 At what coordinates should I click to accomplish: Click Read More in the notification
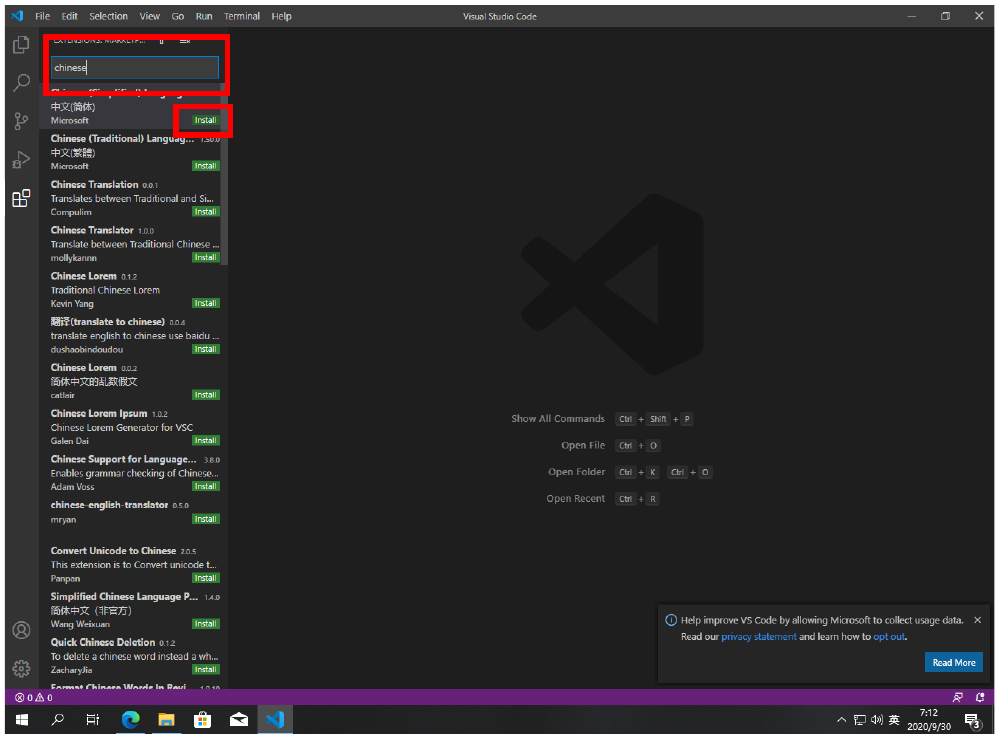click(953, 662)
